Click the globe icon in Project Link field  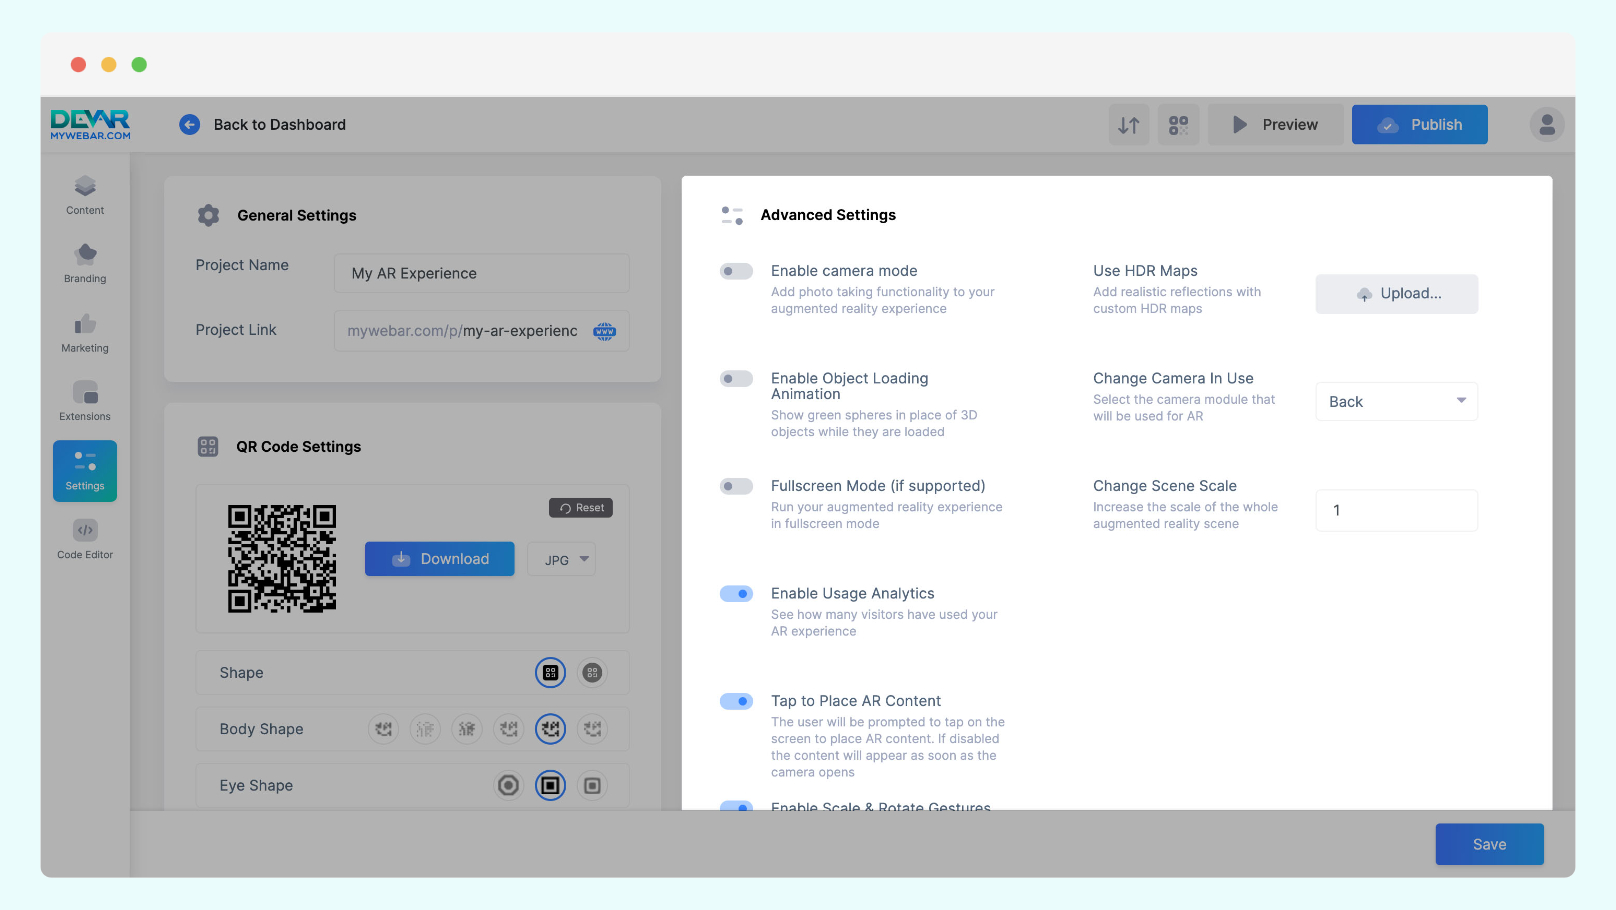pyautogui.click(x=604, y=331)
